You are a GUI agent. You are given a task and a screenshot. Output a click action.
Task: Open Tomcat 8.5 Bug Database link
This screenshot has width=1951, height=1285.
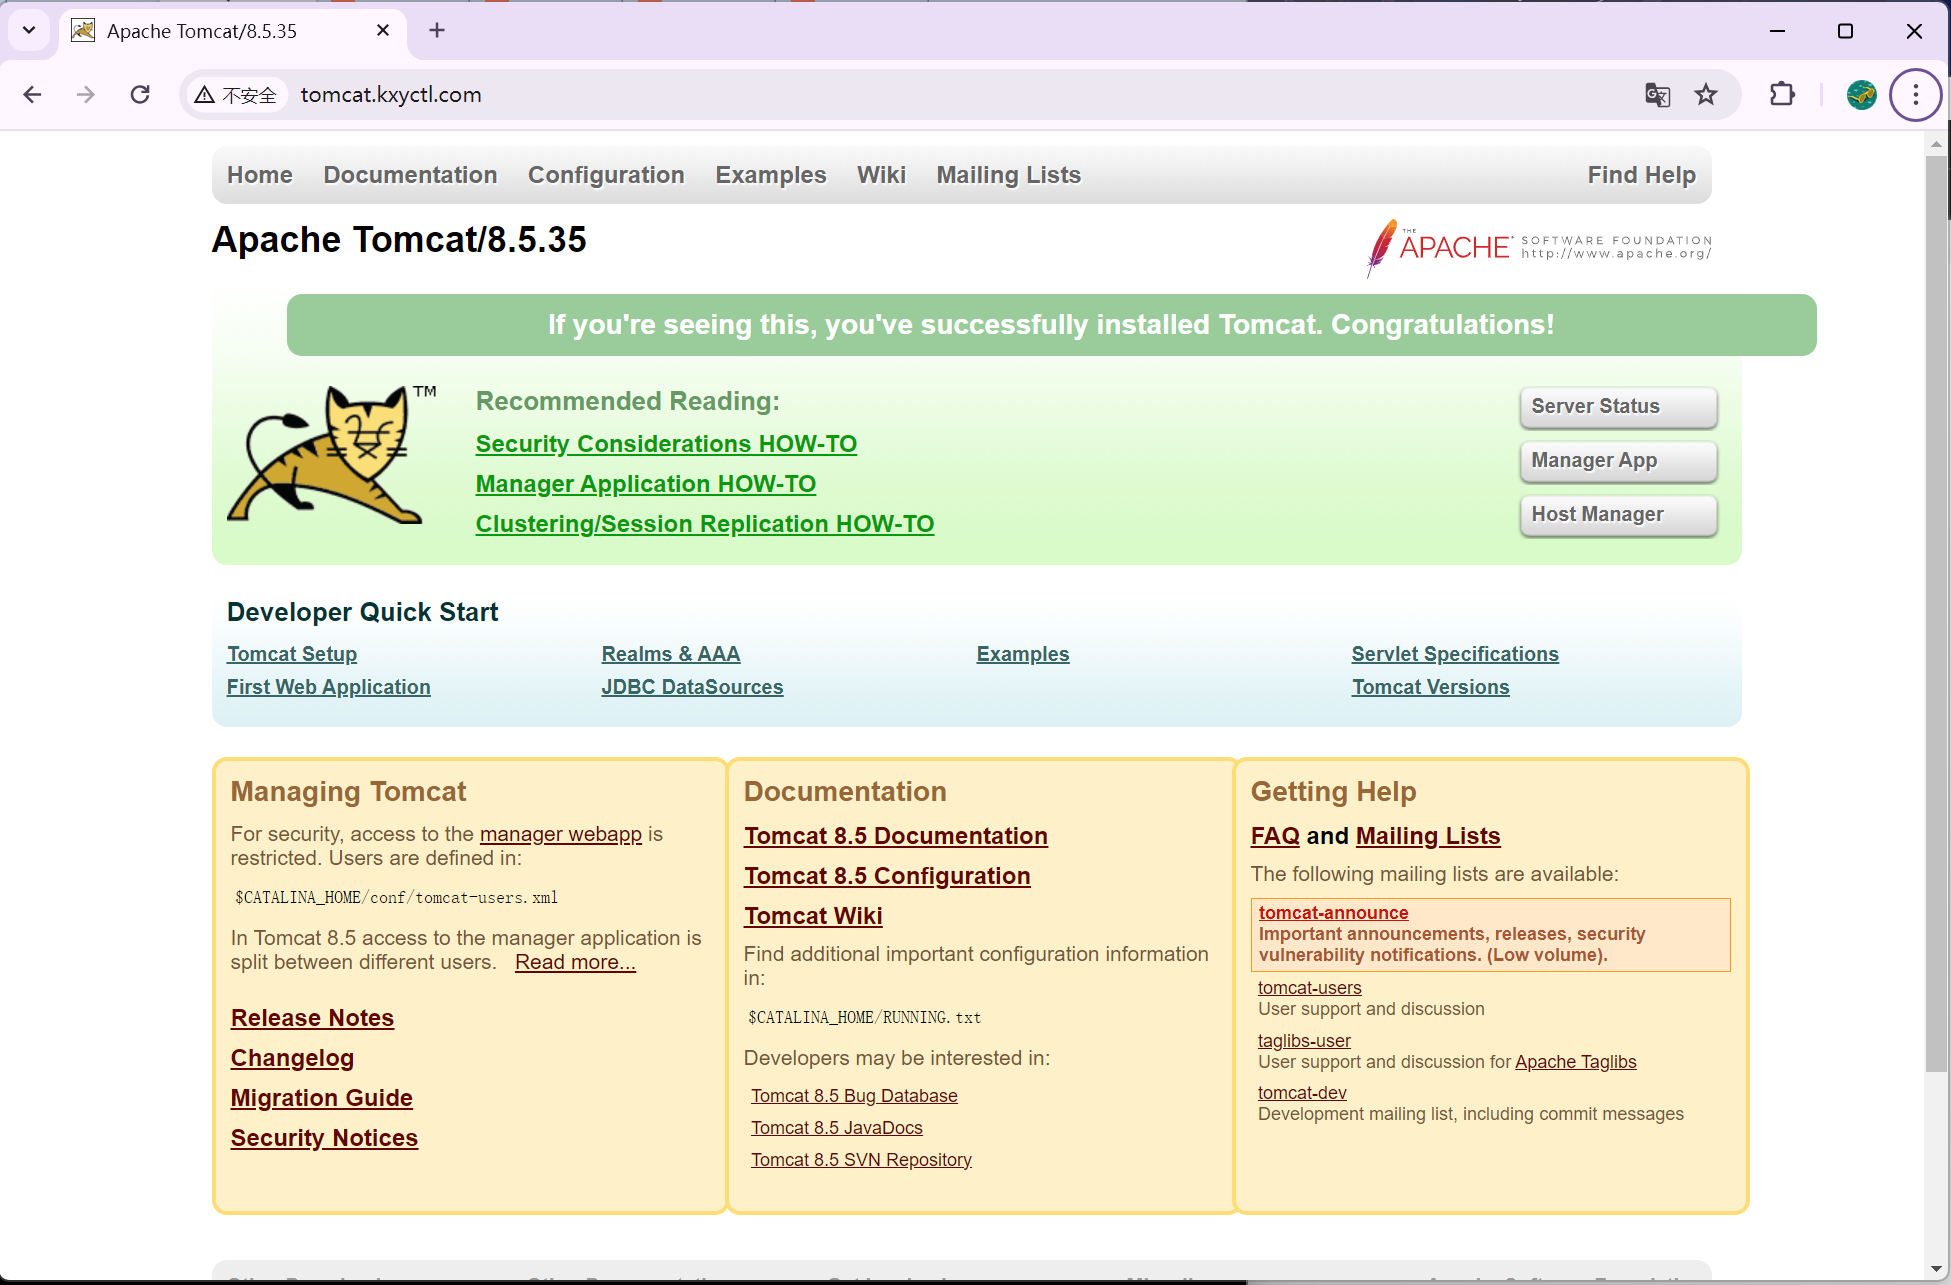pyautogui.click(x=854, y=1096)
